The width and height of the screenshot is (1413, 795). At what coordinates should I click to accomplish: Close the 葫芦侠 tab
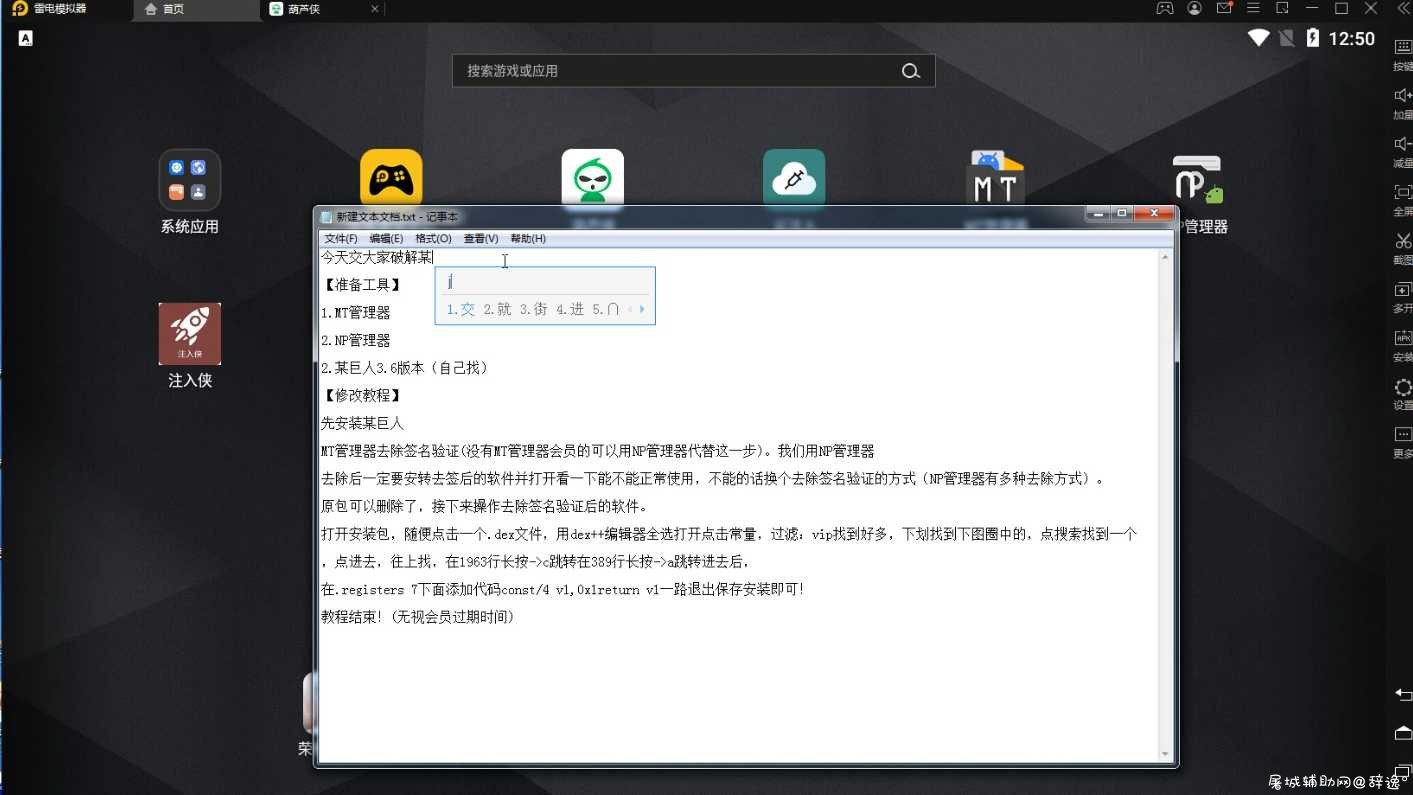pyautogui.click(x=375, y=9)
